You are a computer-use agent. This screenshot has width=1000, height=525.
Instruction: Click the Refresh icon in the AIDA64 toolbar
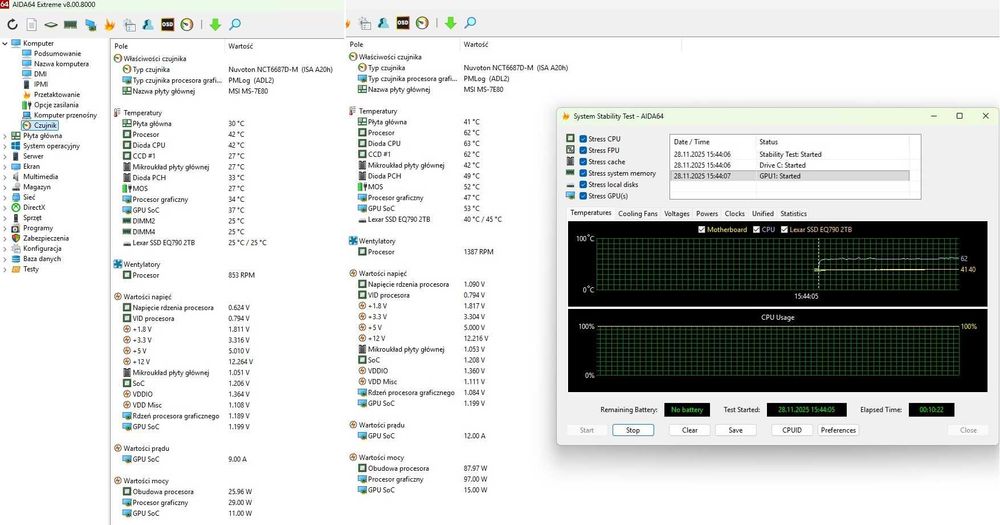tap(12, 25)
